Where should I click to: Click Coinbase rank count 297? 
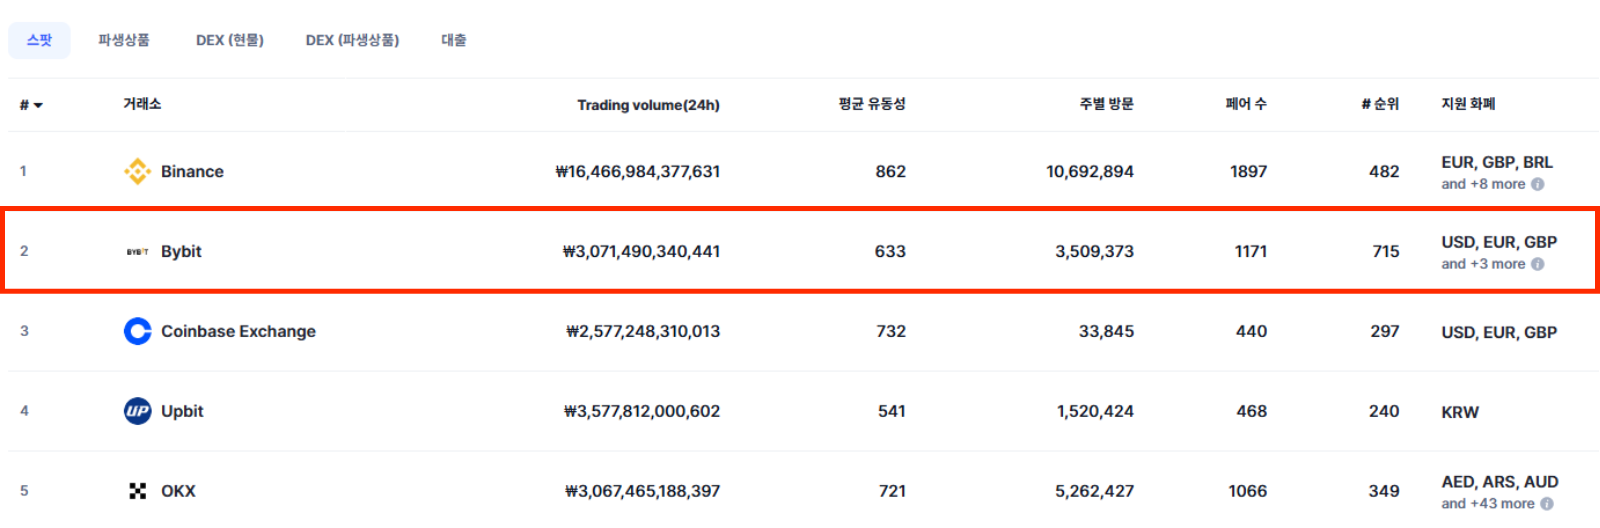pos(1384,331)
